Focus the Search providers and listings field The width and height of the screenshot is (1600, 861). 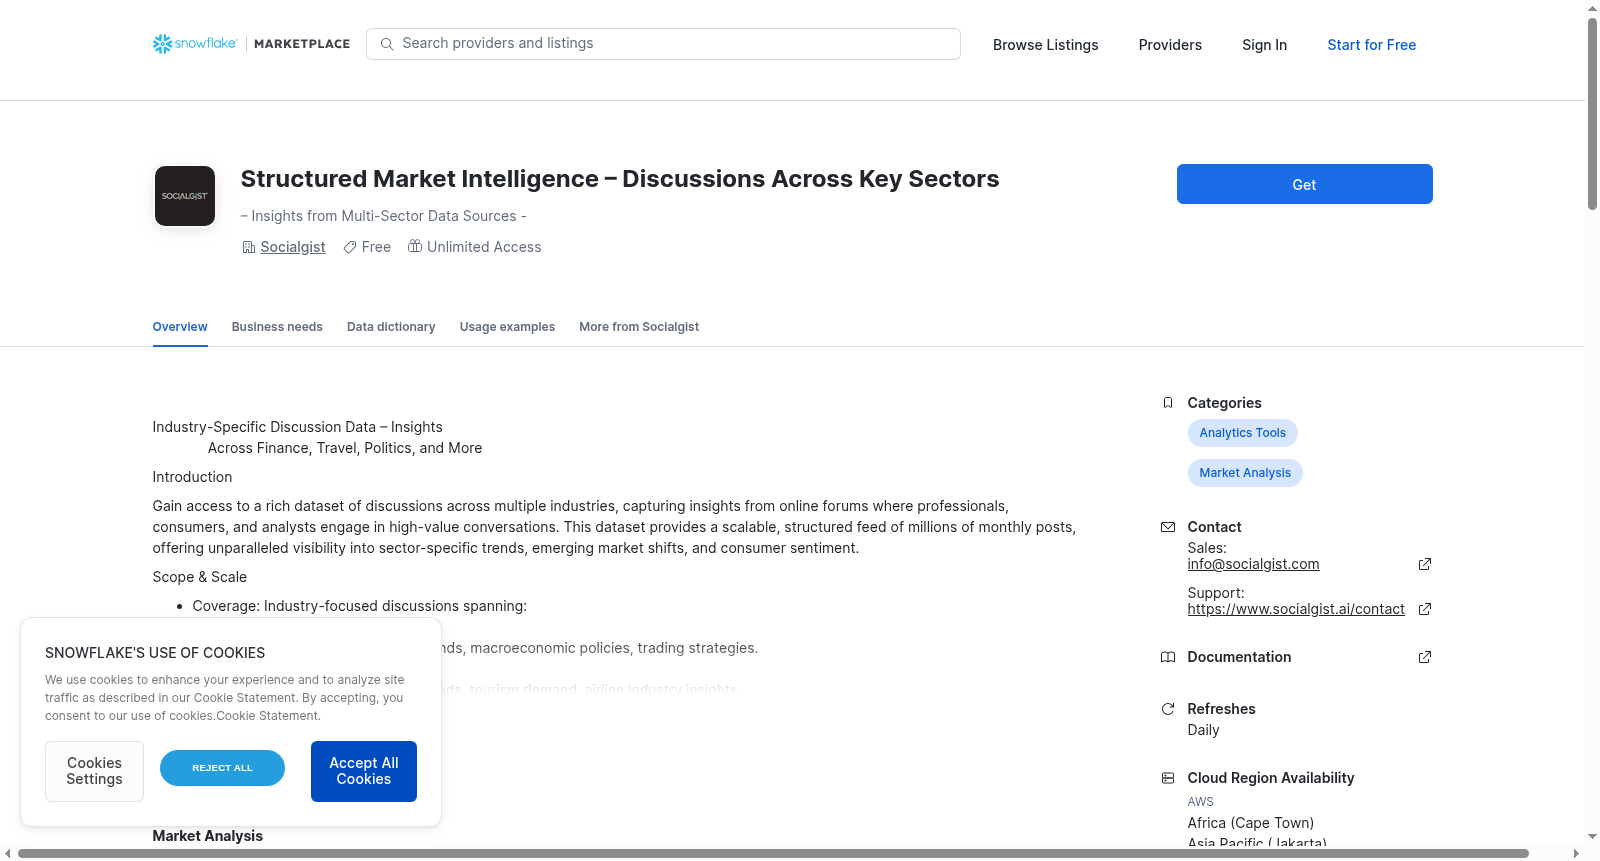[x=664, y=44]
